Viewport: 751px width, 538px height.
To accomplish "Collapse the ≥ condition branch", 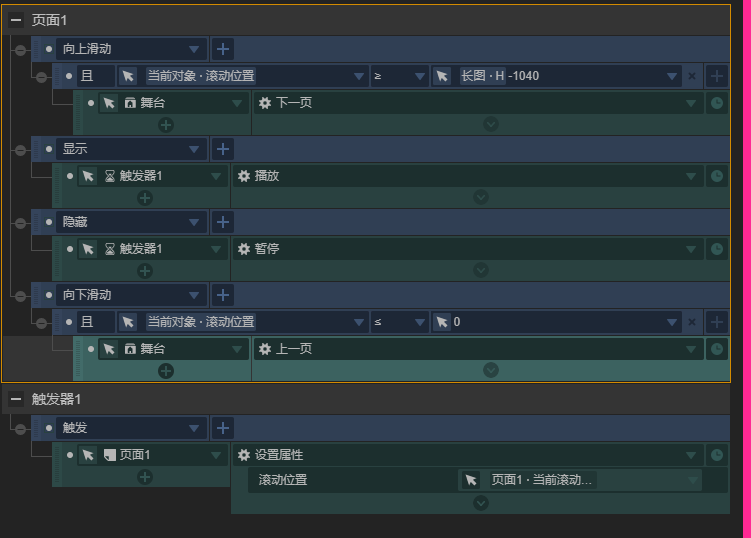I will pyautogui.click(x=41, y=77).
